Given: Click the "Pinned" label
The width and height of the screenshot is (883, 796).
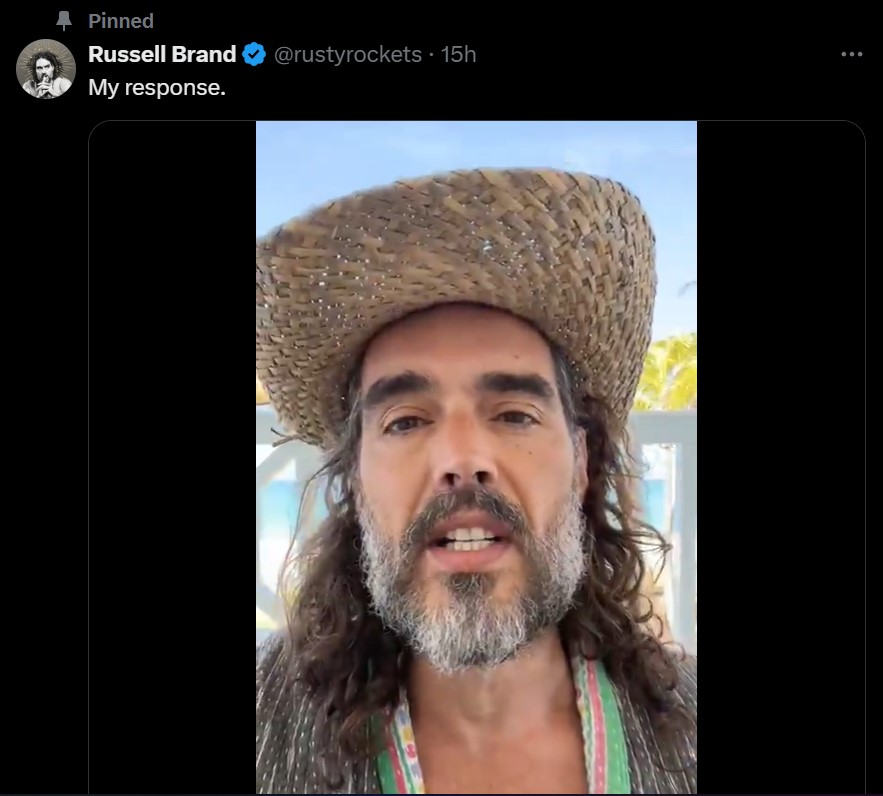Looking at the screenshot, I should 120,21.
